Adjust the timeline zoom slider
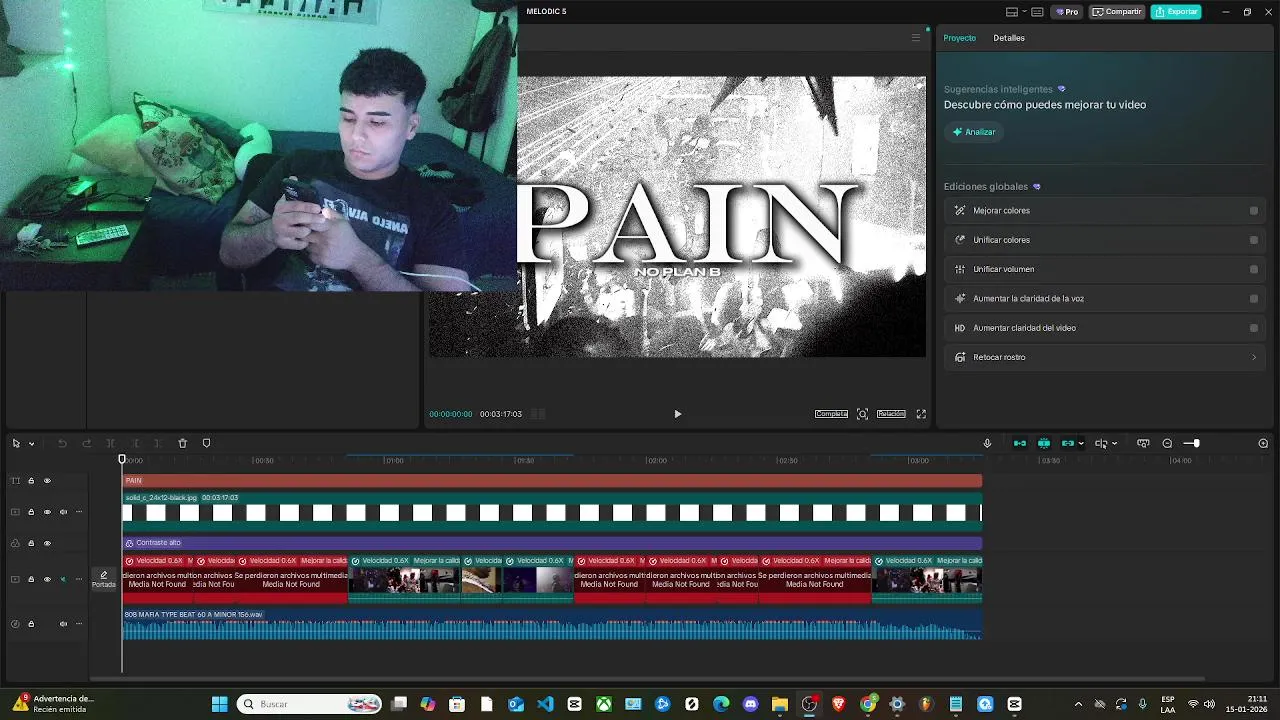Screen dimensions: 1280x720 [1191, 443]
